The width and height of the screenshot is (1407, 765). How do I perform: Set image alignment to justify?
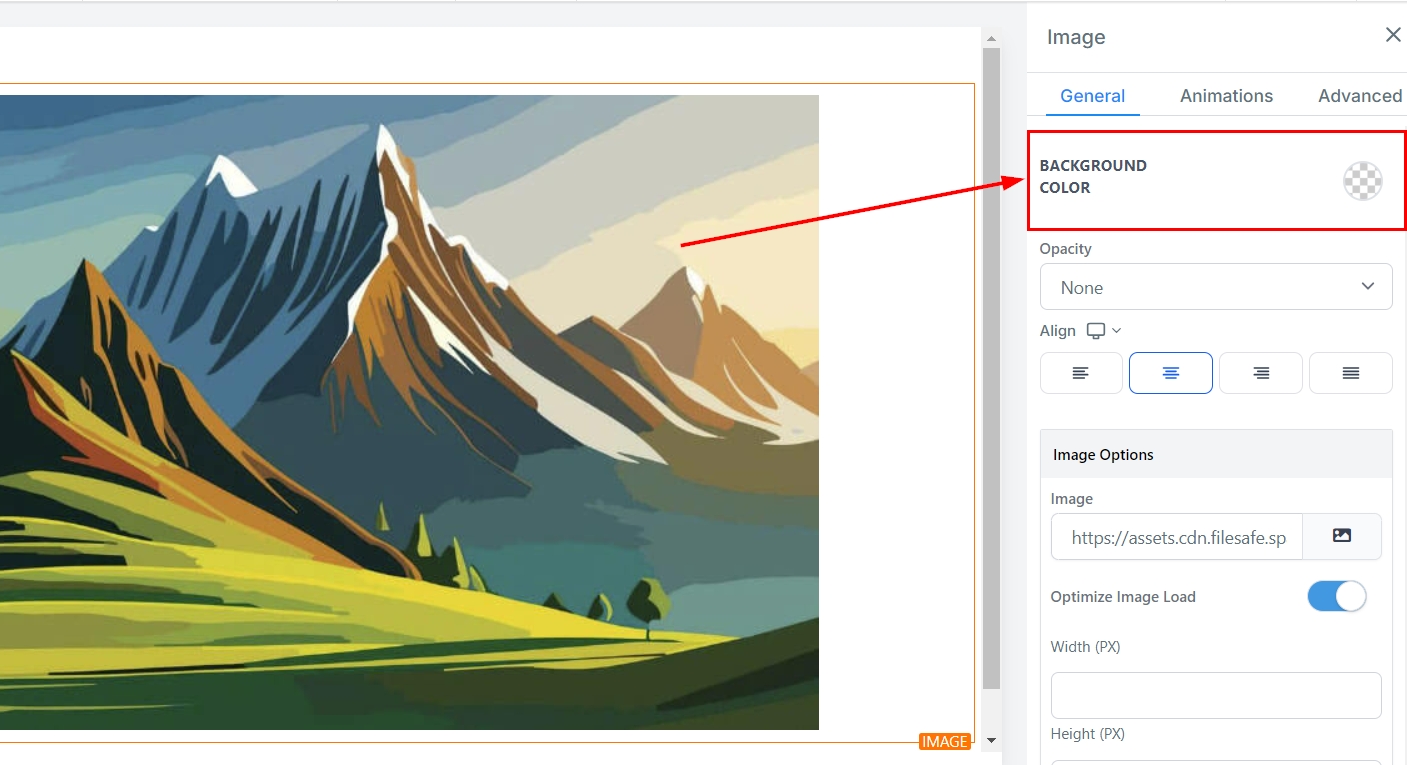coord(1351,373)
